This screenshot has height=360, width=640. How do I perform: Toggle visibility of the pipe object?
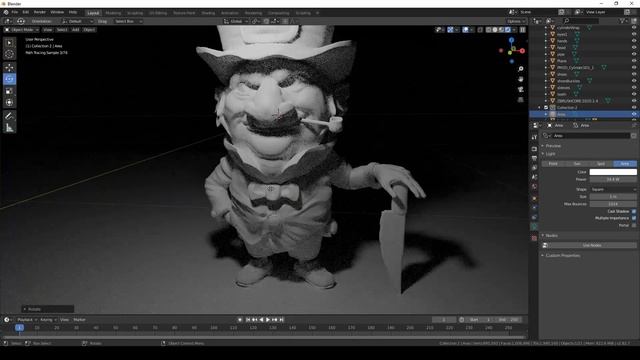634,54
